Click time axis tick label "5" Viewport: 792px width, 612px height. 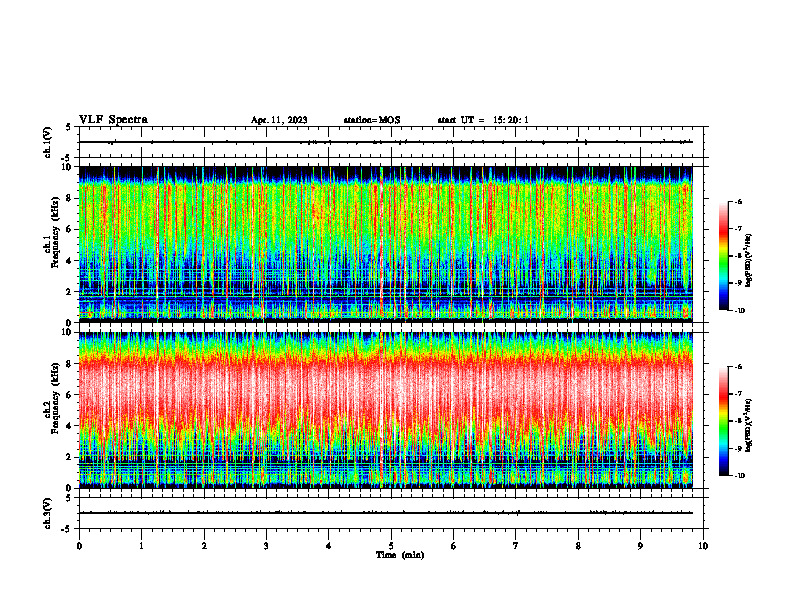[x=391, y=546]
